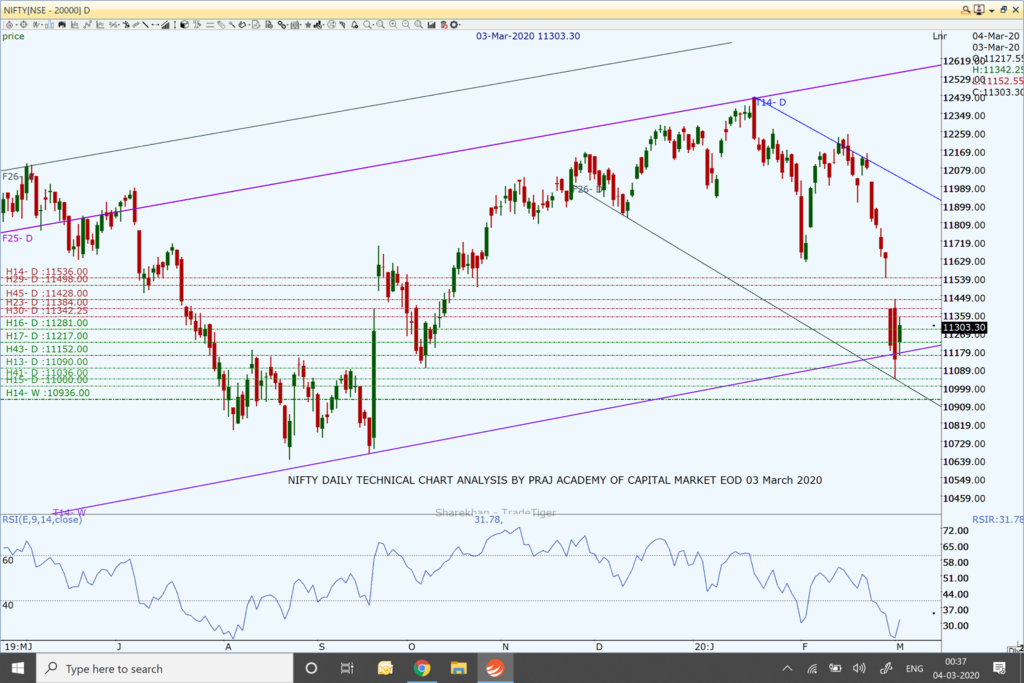This screenshot has height=683, width=1024.
Task: Click the search scrip icon in title bar
Action: click(x=965, y=10)
